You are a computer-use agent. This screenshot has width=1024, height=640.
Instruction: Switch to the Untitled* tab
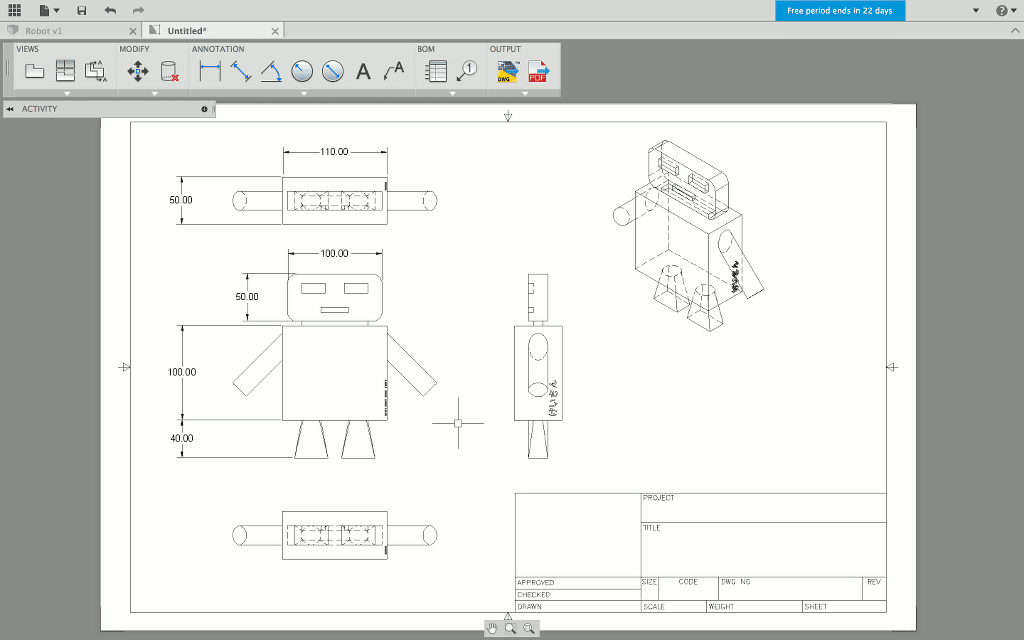[x=187, y=31]
